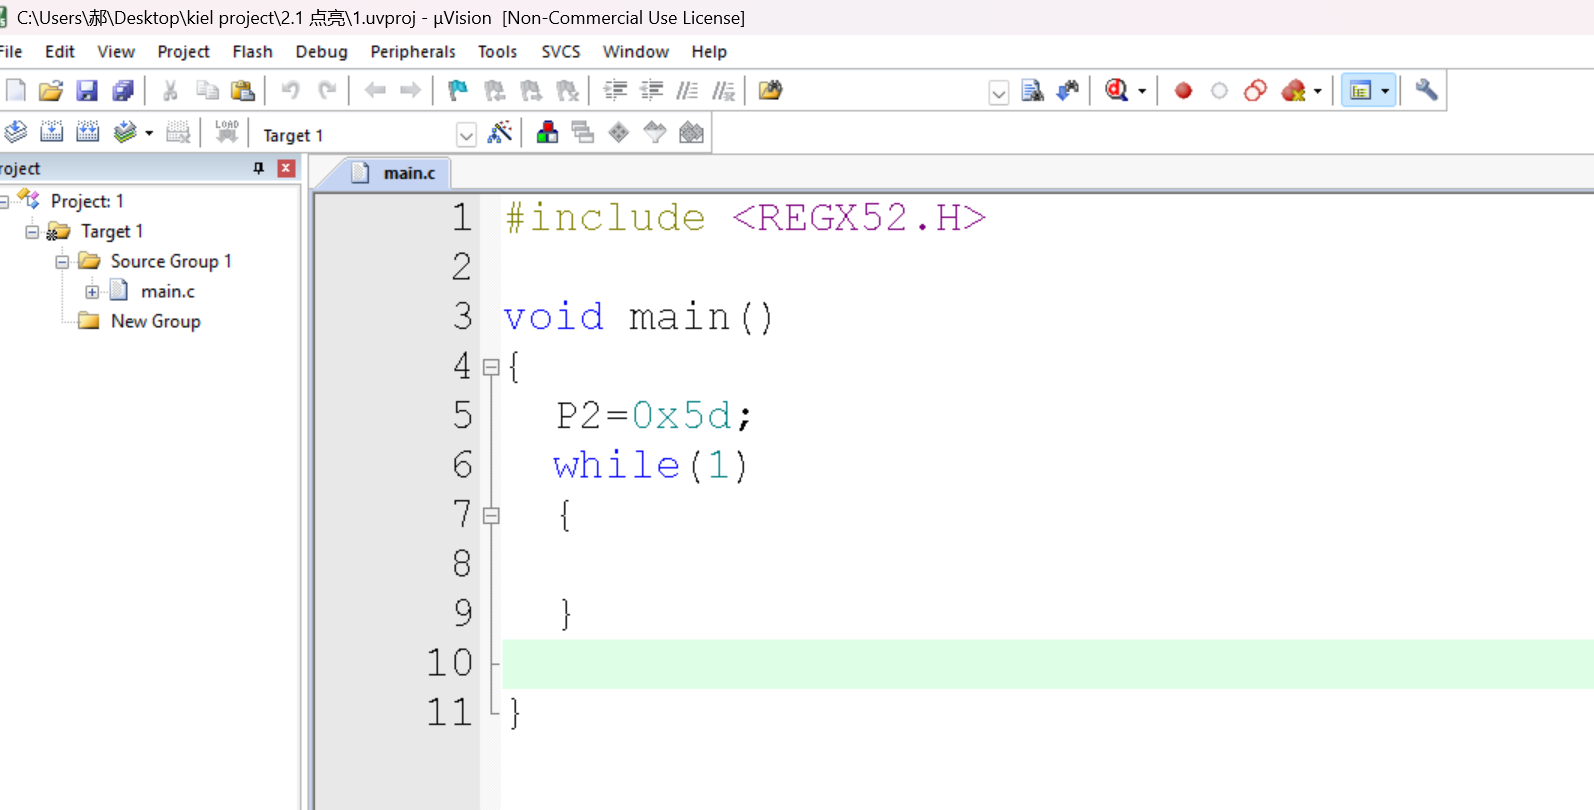Image resolution: width=1594 pixels, height=810 pixels.
Task: Collapse the while block fold at line 7
Action: (491, 516)
